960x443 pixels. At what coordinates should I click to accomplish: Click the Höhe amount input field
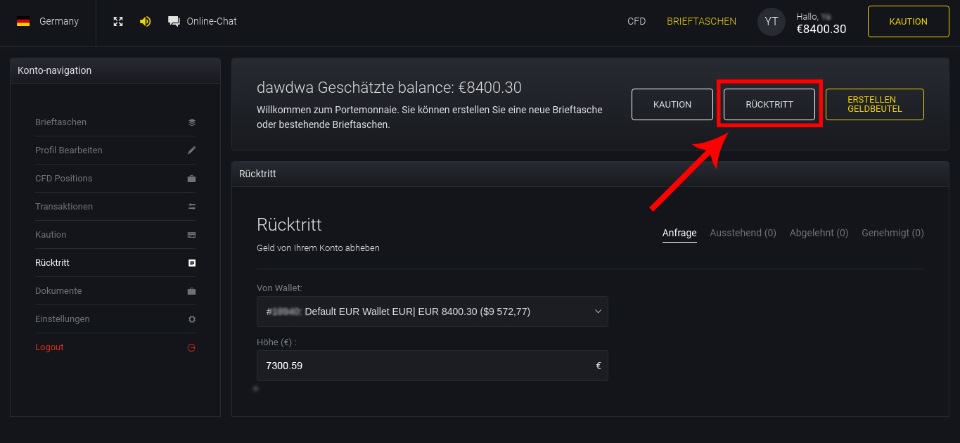432,366
